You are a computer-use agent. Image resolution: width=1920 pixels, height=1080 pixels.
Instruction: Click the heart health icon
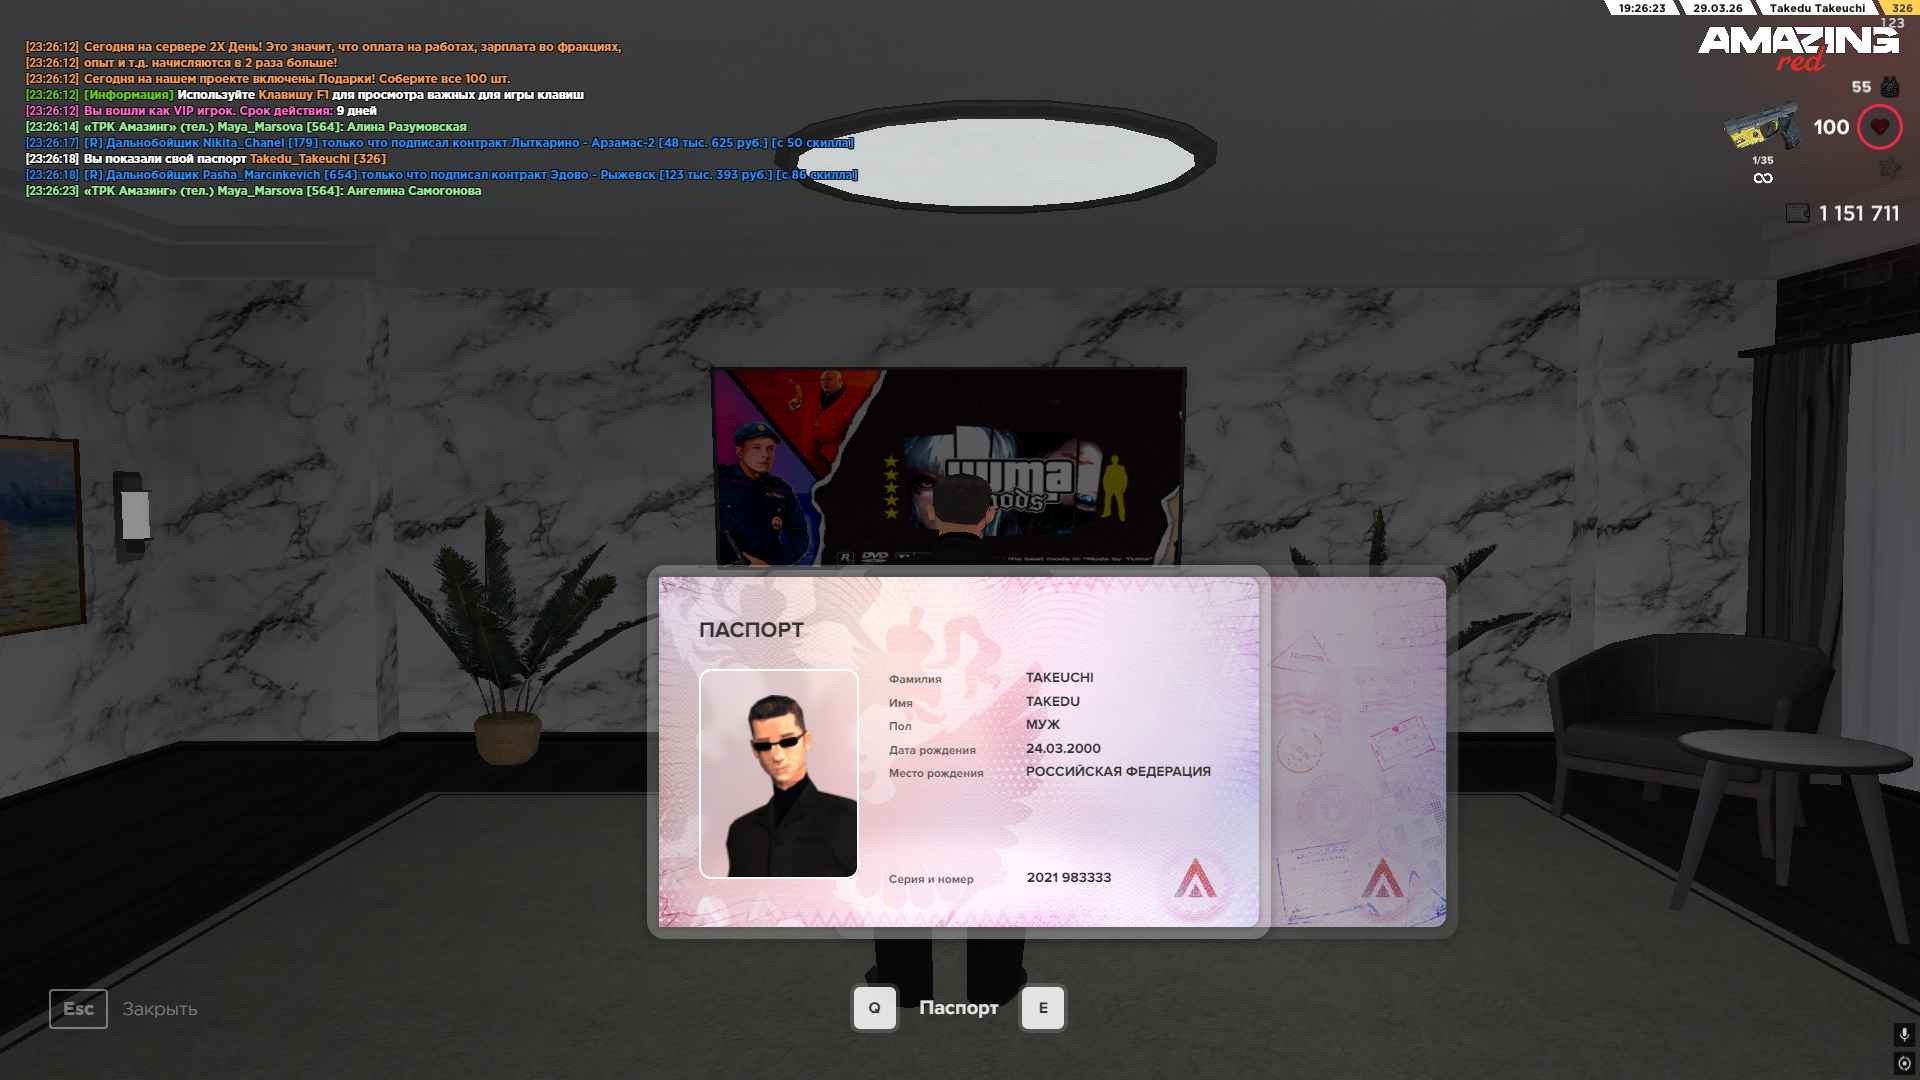pyautogui.click(x=1879, y=127)
